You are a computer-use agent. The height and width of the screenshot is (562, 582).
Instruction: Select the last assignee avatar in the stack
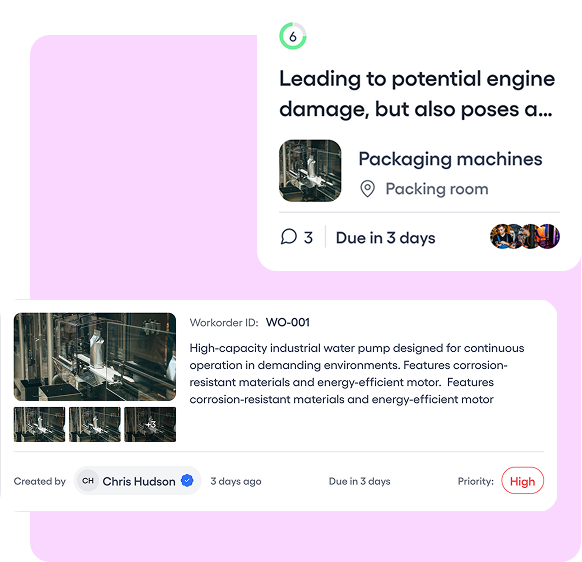click(x=549, y=236)
